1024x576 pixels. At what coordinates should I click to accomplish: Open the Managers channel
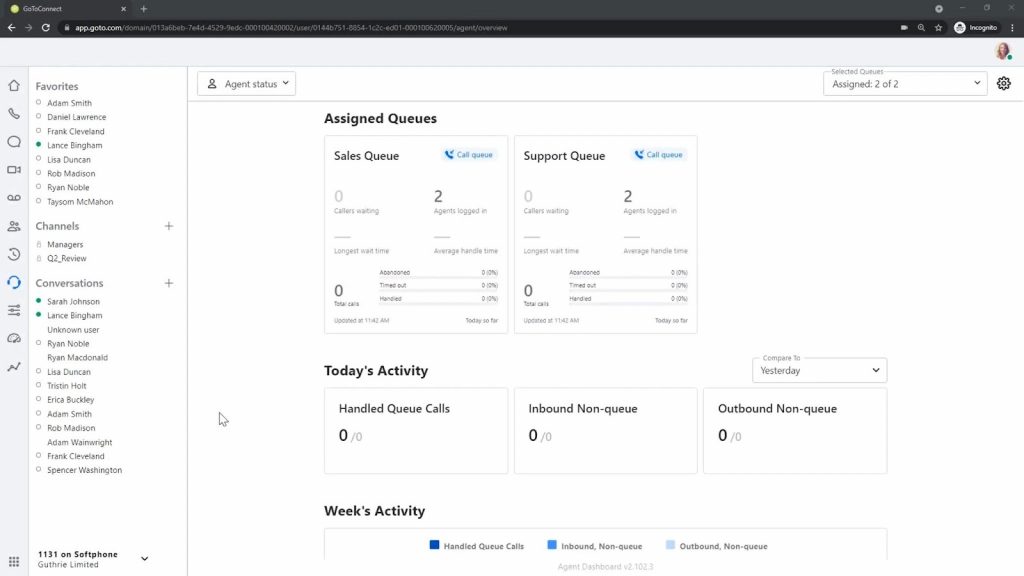65,244
